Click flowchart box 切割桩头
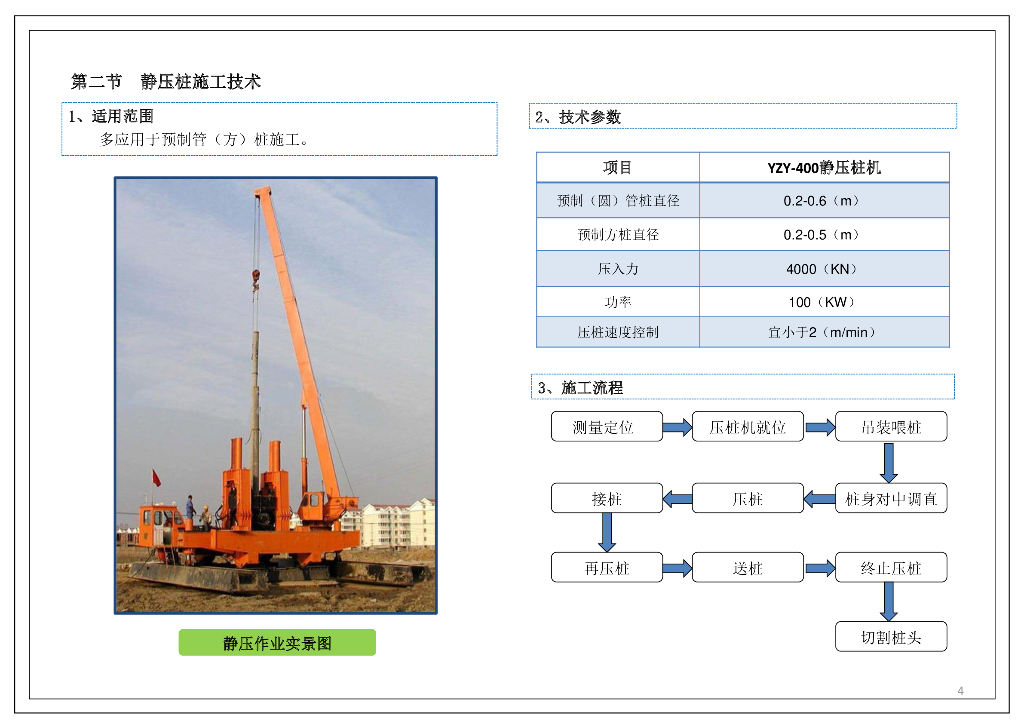Viewport: 1024px width, 724px height. click(x=891, y=637)
